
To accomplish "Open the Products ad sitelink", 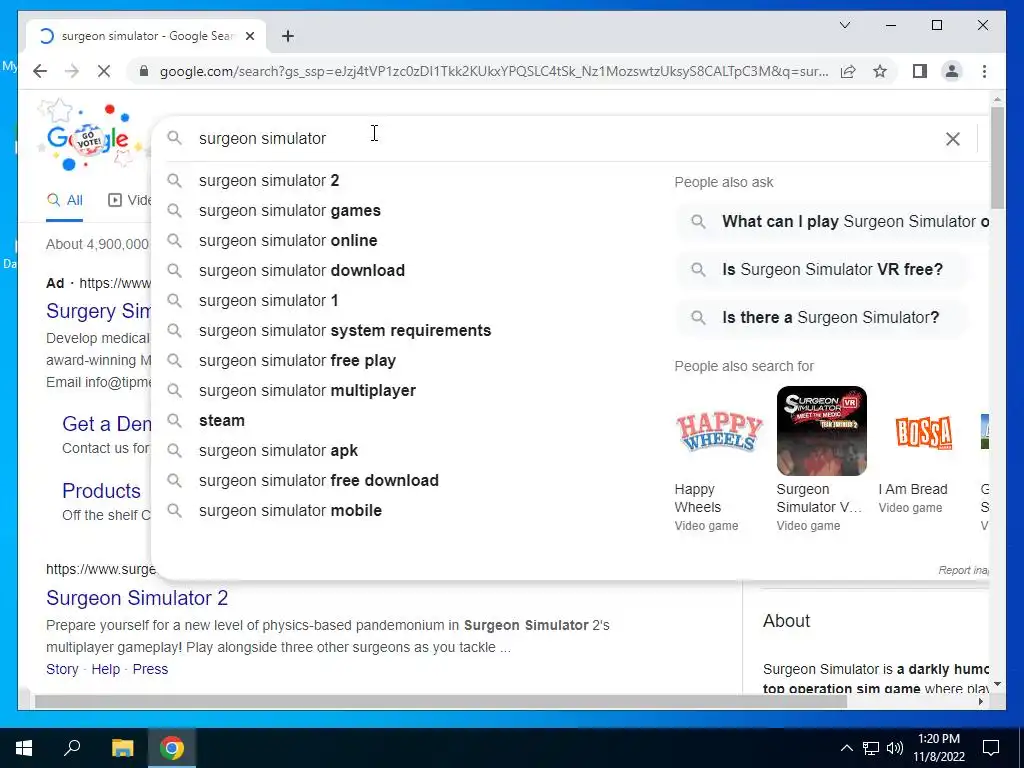I will coord(101,490).
